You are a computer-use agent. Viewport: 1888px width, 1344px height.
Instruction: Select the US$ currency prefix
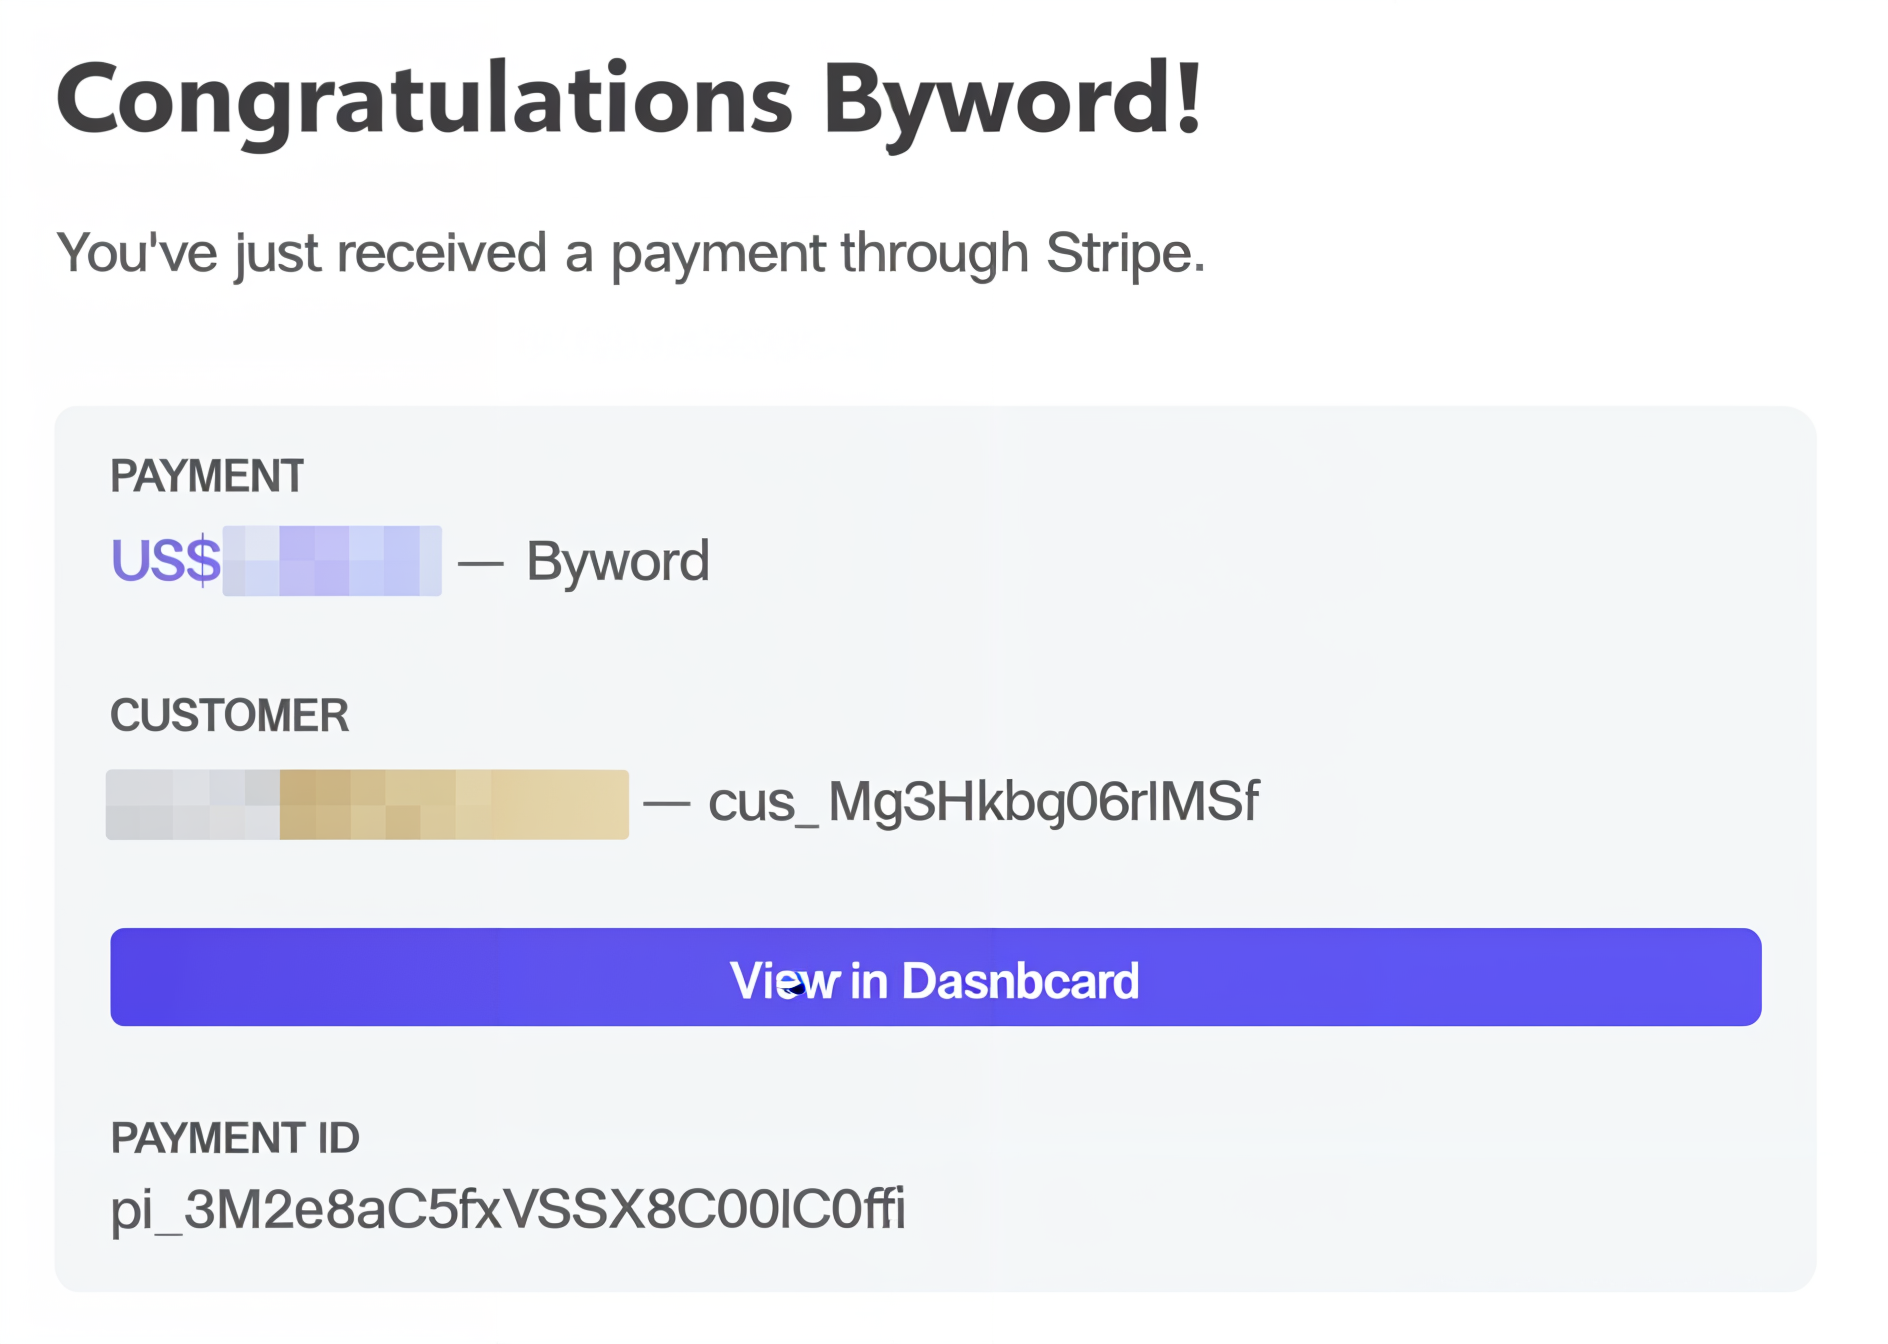166,561
